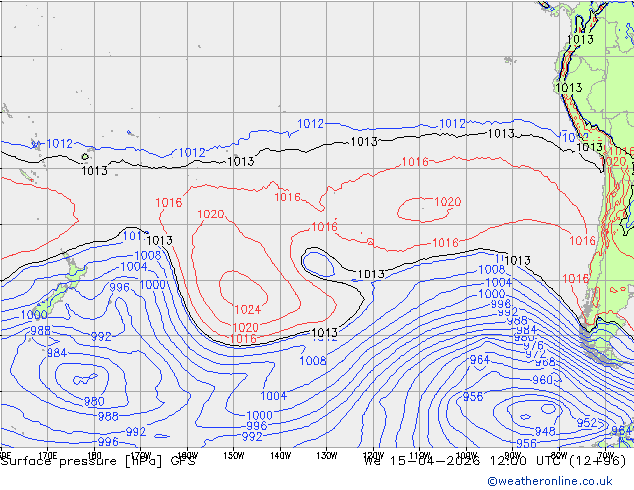
Task: Select the 960 isobar label
Action: (x=543, y=380)
